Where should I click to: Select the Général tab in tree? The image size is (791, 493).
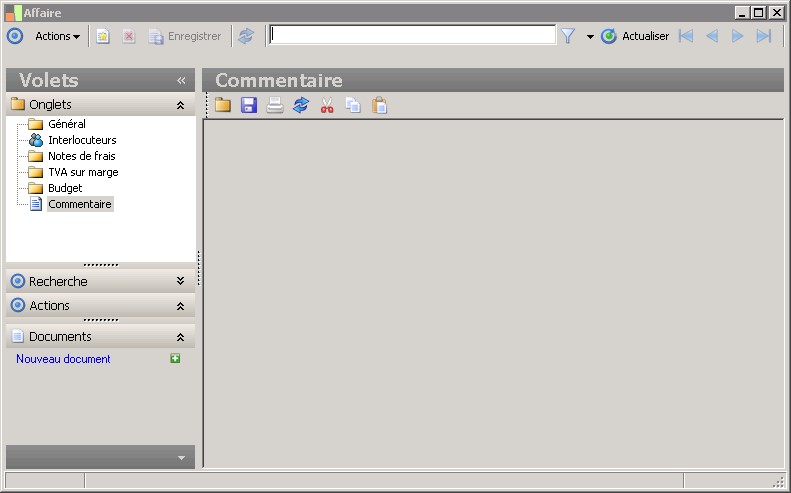[67, 124]
